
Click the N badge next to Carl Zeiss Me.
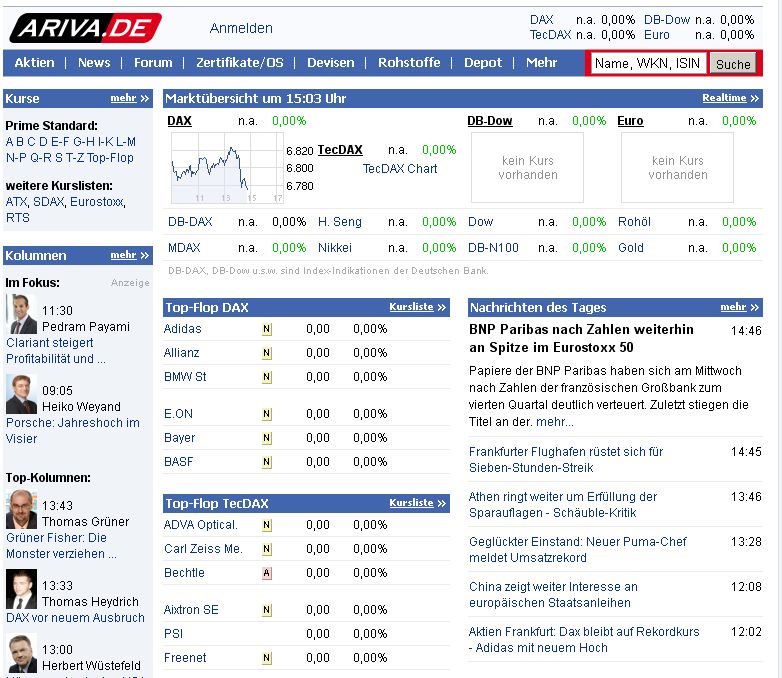[267, 549]
